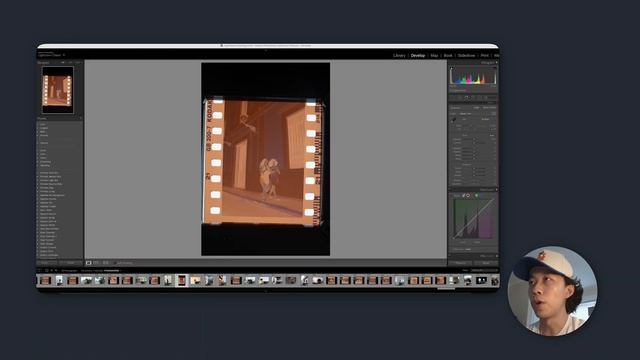
Task: Toggle highlight clipping indicator in histogram
Action: (x=495, y=69)
